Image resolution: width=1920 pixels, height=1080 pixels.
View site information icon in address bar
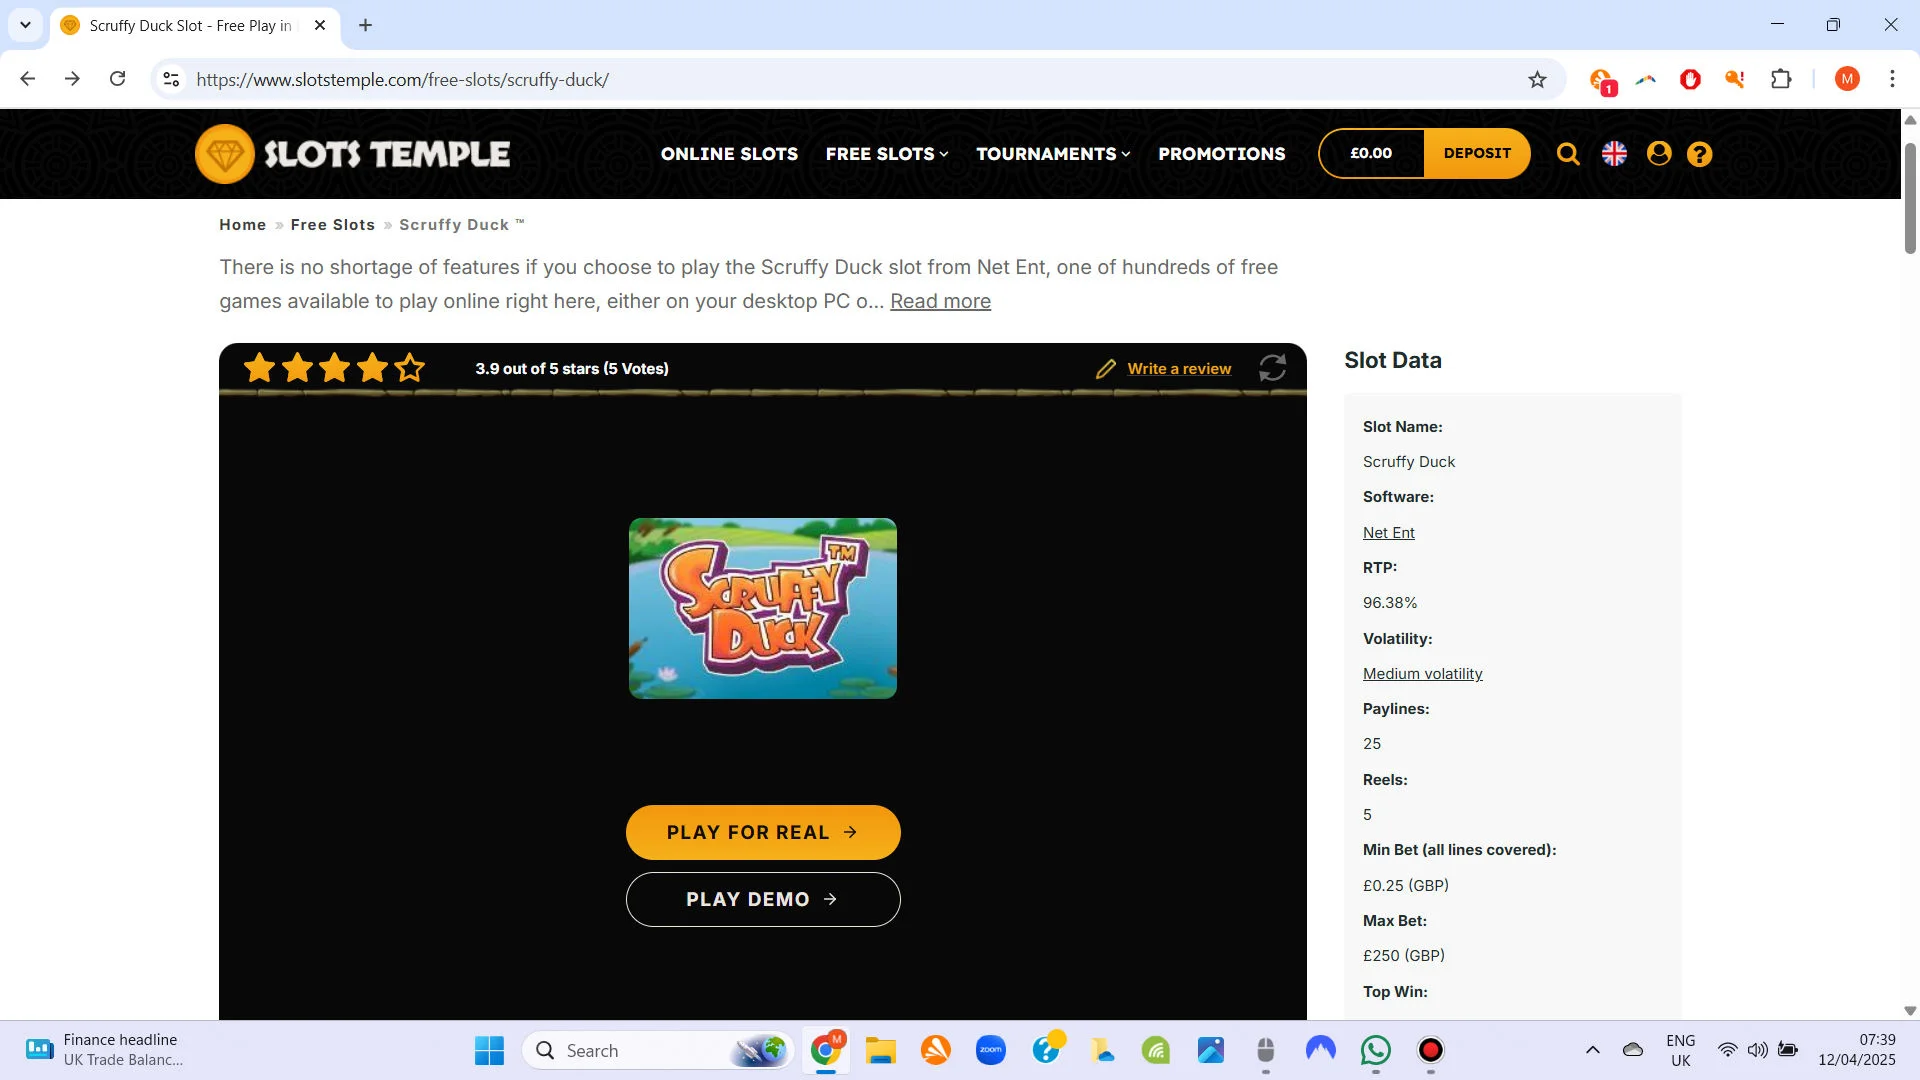point(171,80)
